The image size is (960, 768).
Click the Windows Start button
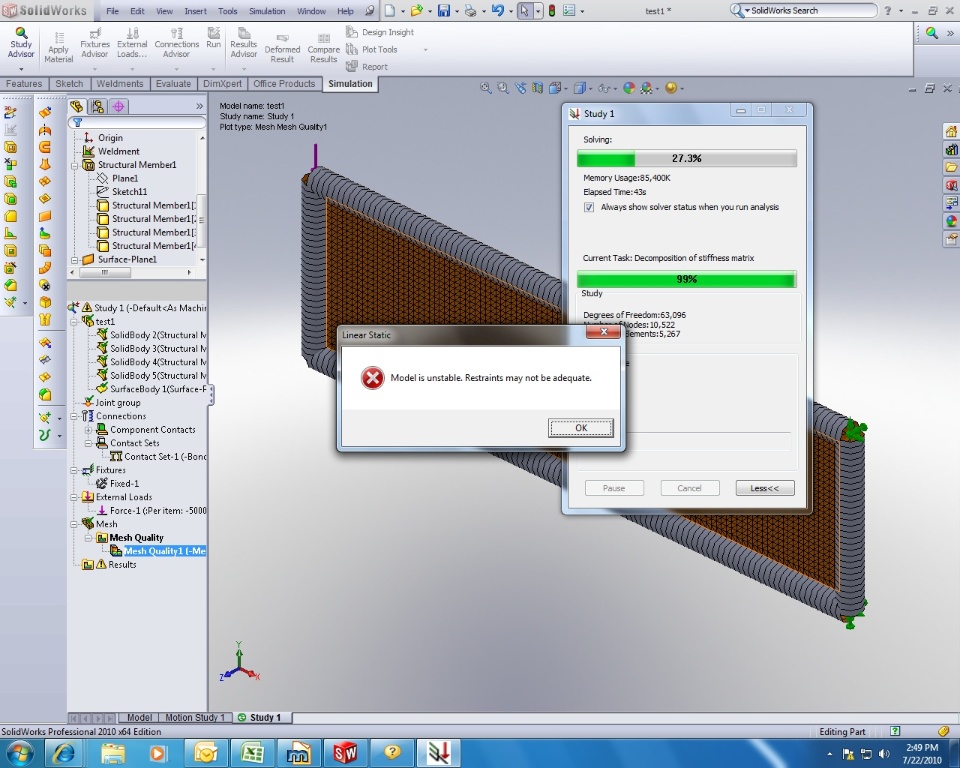(x=19, y=753)
